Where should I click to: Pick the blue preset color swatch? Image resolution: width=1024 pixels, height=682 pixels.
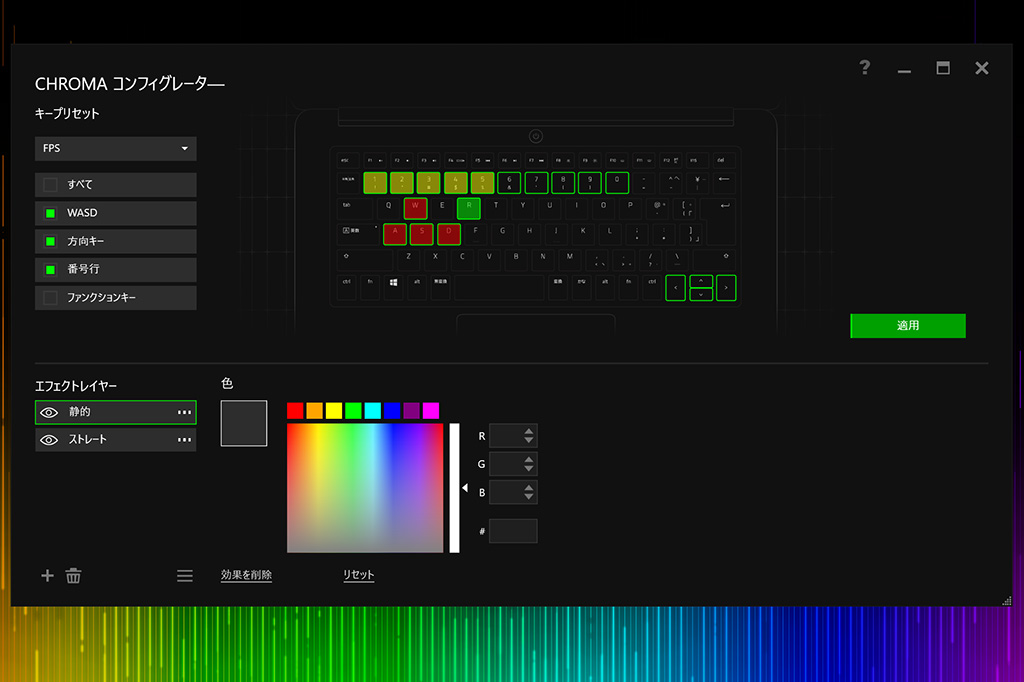tap(392, 410)
